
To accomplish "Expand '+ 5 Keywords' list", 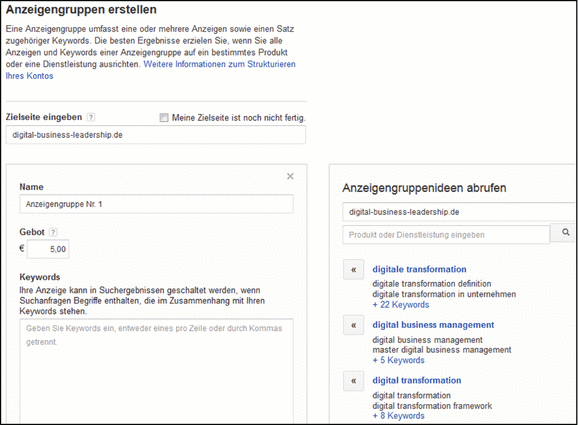I will tap(398, 360).
